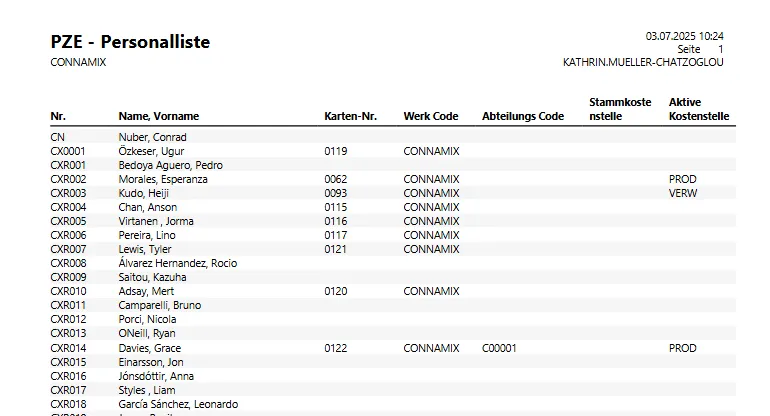Viewport: 770px width, 416px height.
Task: Select card number 0093 for Kudo, Heiji
Action: (335, 193)
